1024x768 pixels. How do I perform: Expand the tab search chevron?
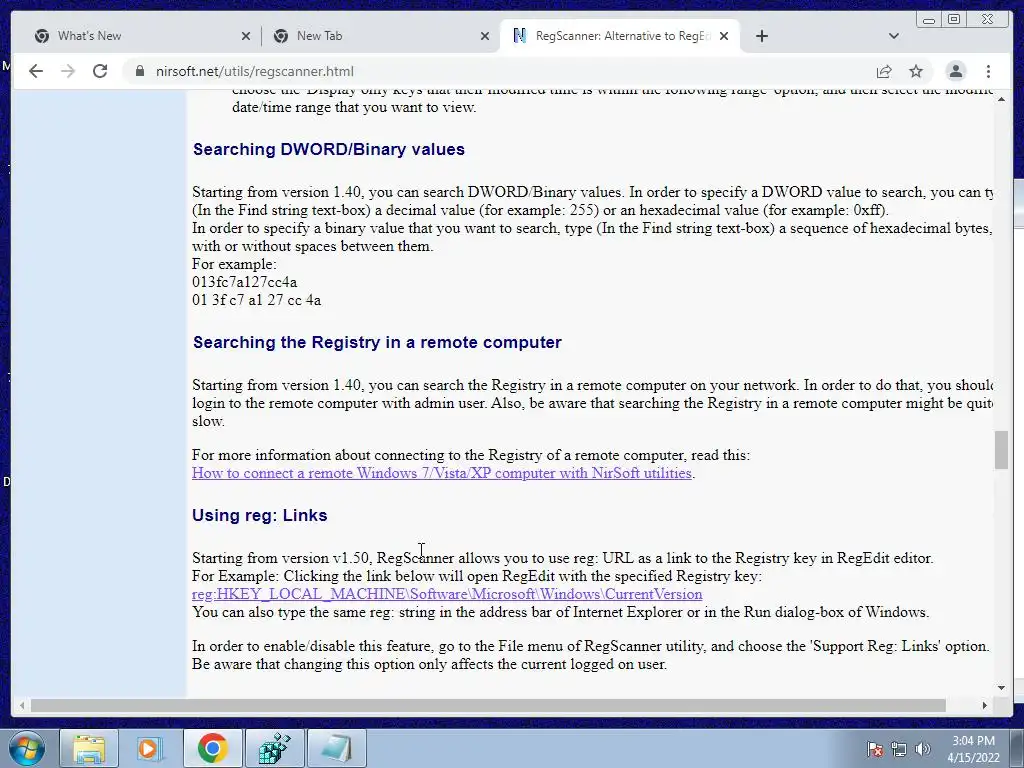pos(894,36)
